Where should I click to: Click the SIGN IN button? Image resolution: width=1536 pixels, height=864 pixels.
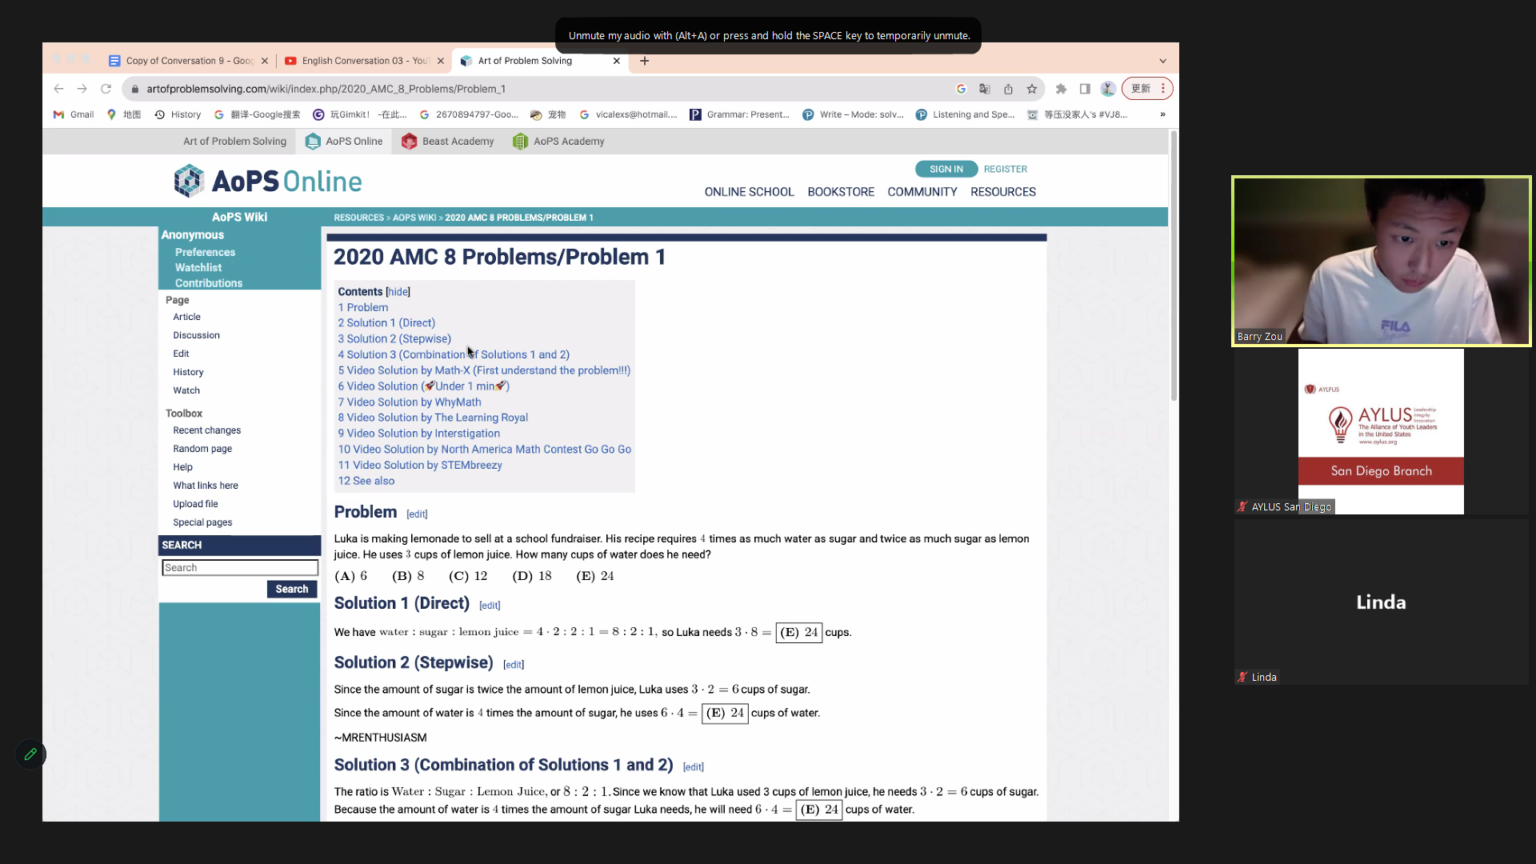pyautogui.click(x=946, y=169)
